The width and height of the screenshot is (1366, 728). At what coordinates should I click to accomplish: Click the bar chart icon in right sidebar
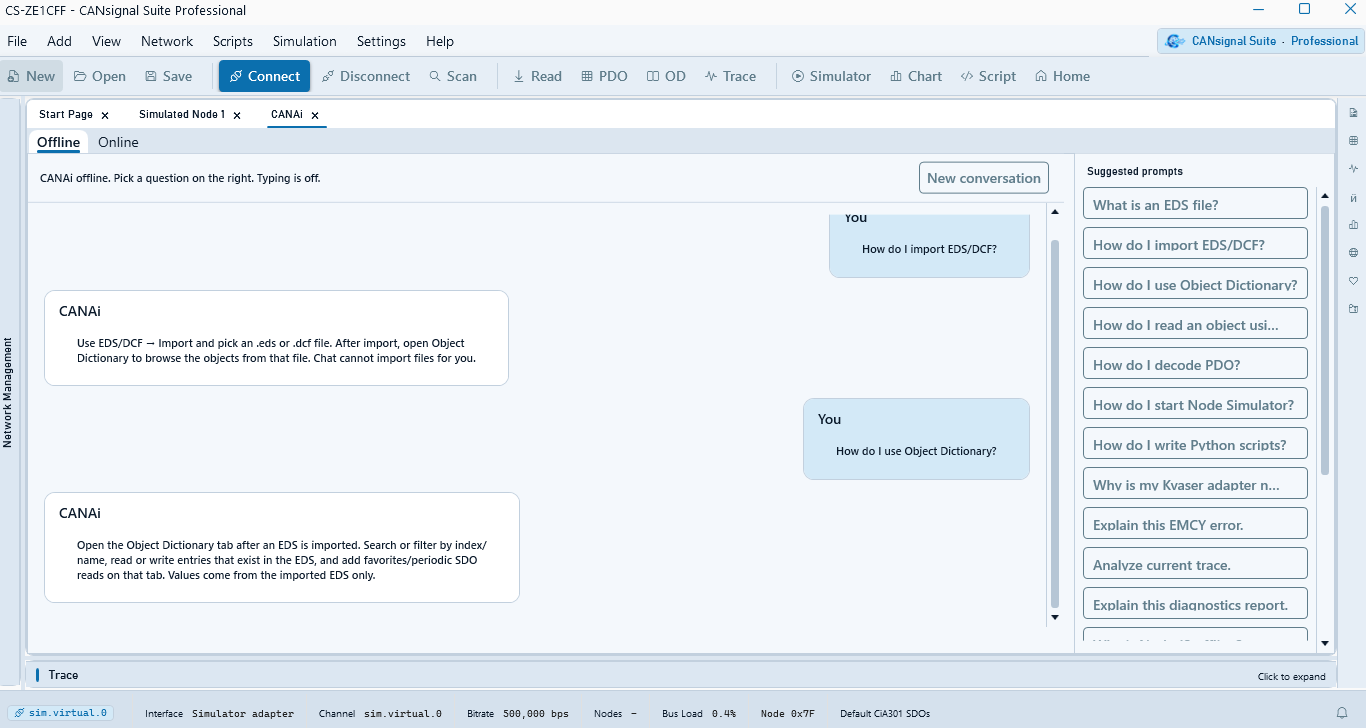tap(1353, 224)
